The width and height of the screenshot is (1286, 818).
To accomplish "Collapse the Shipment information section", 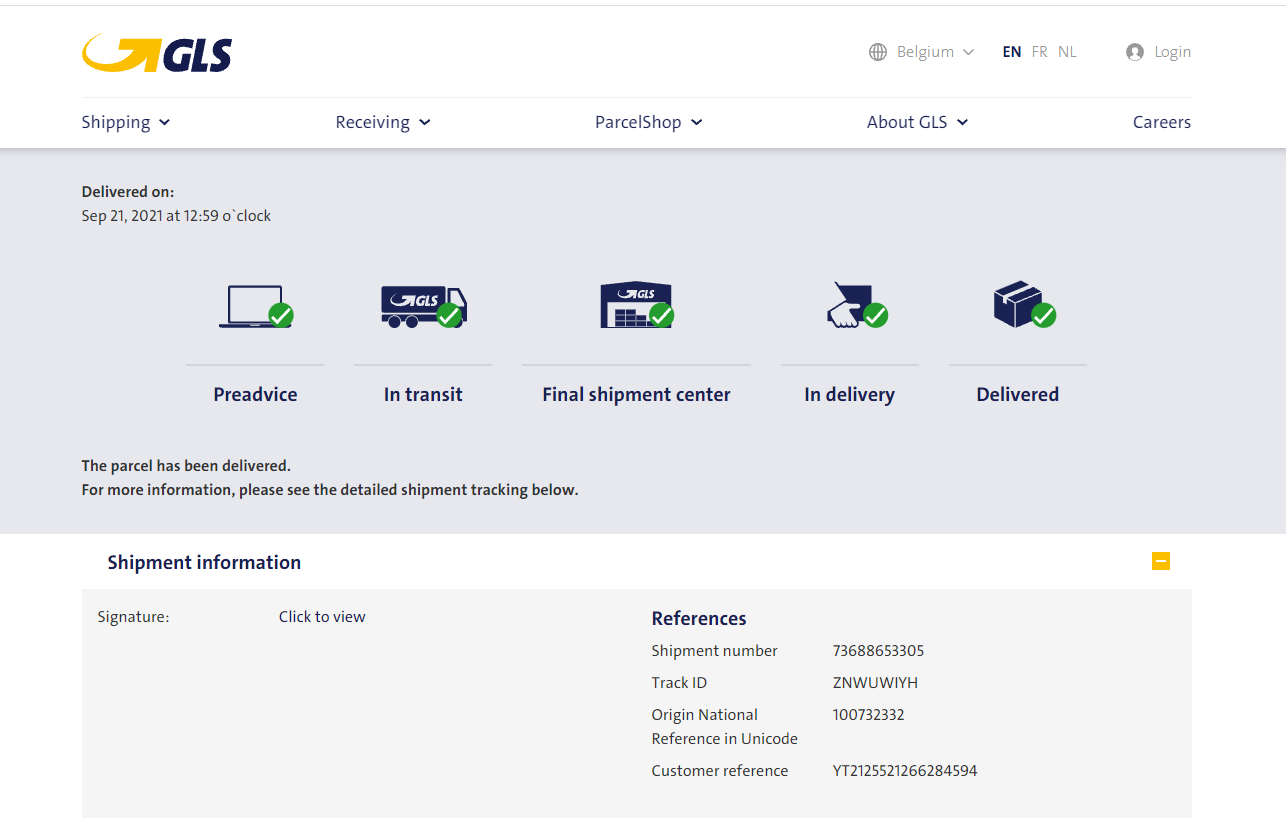I will (x=1160, y=561).
